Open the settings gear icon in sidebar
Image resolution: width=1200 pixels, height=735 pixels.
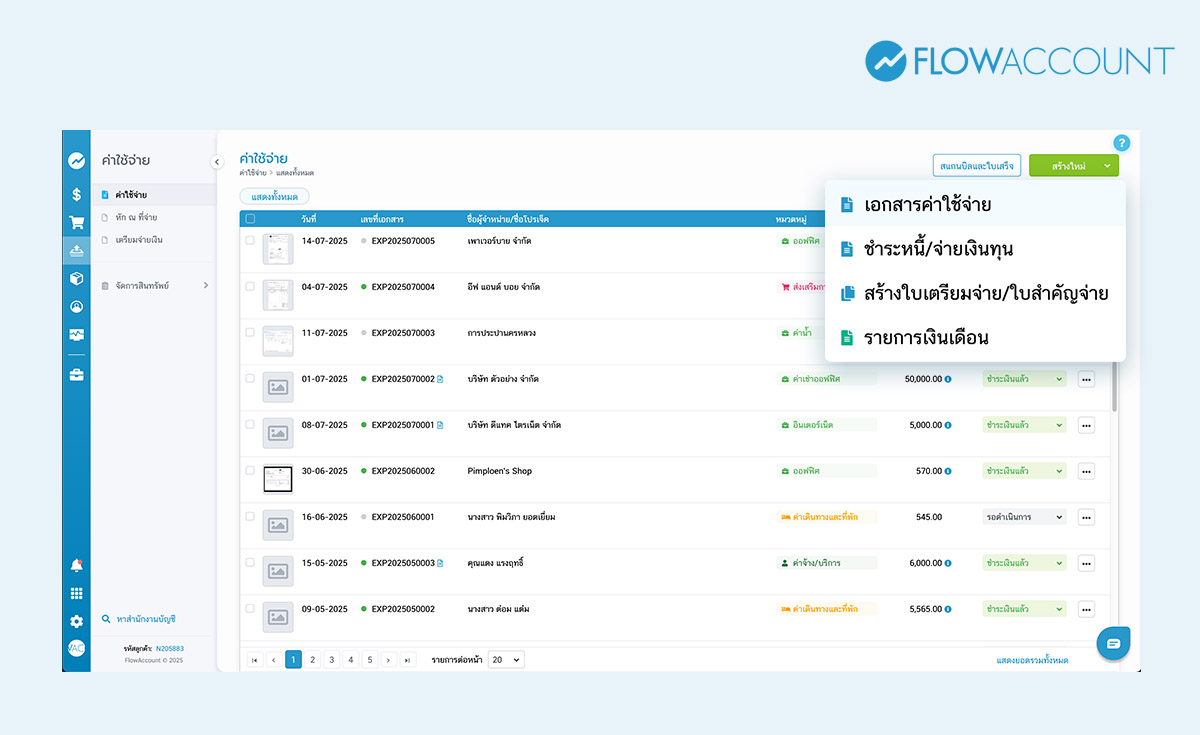click(x=76, y=621)
